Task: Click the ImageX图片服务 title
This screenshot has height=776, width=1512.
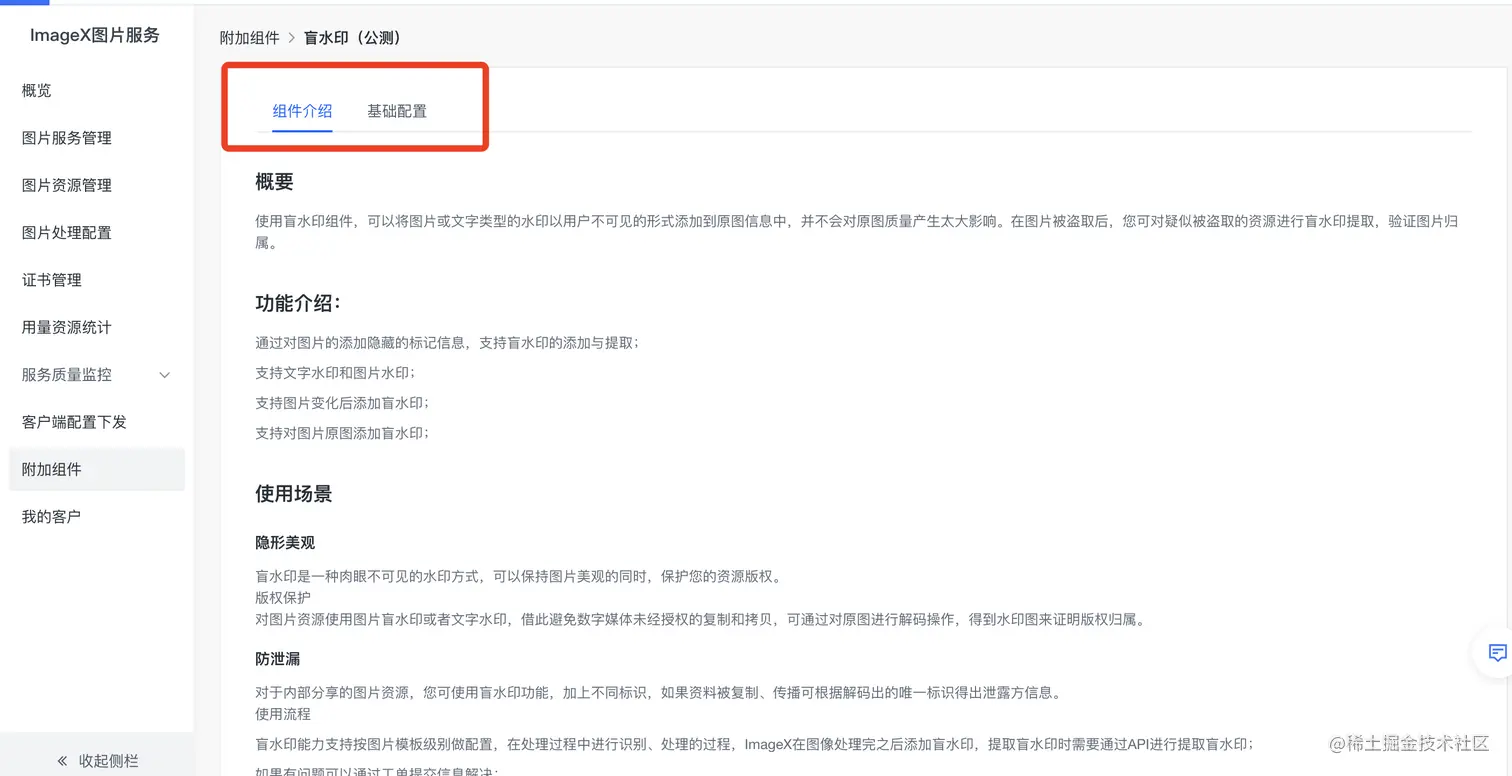Action: pos(95,35)
